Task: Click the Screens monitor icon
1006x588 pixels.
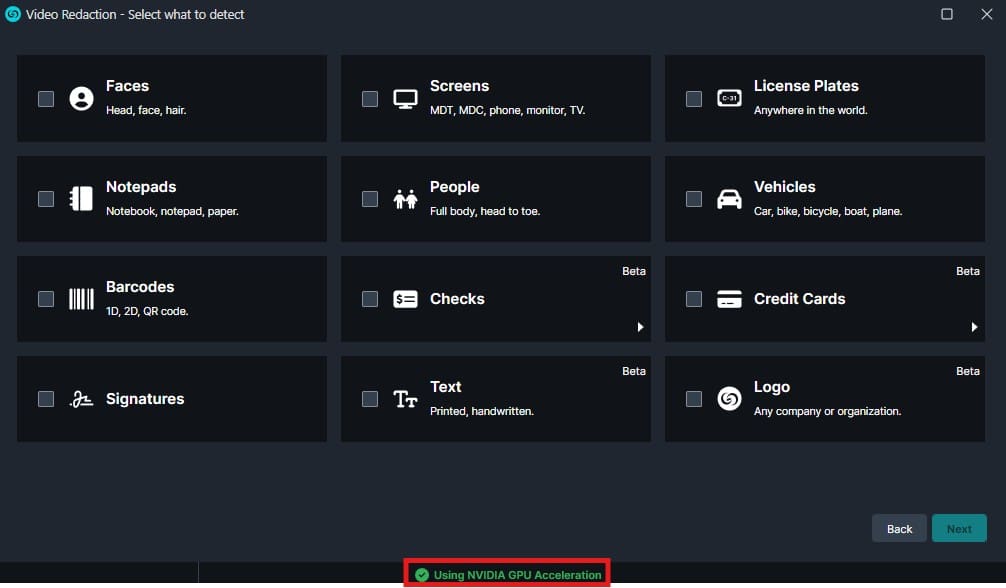Action: pyautogui.click(x=405, y=98)
